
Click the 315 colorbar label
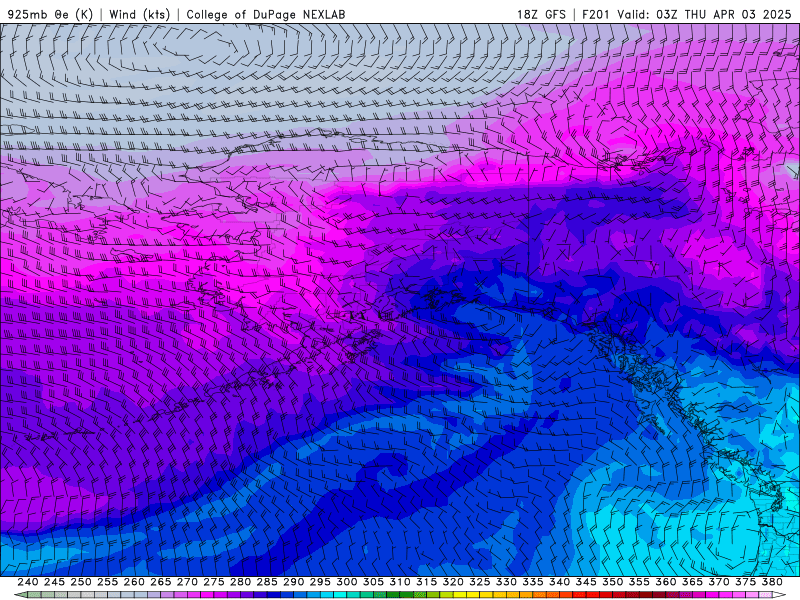[x=427, y=582]
